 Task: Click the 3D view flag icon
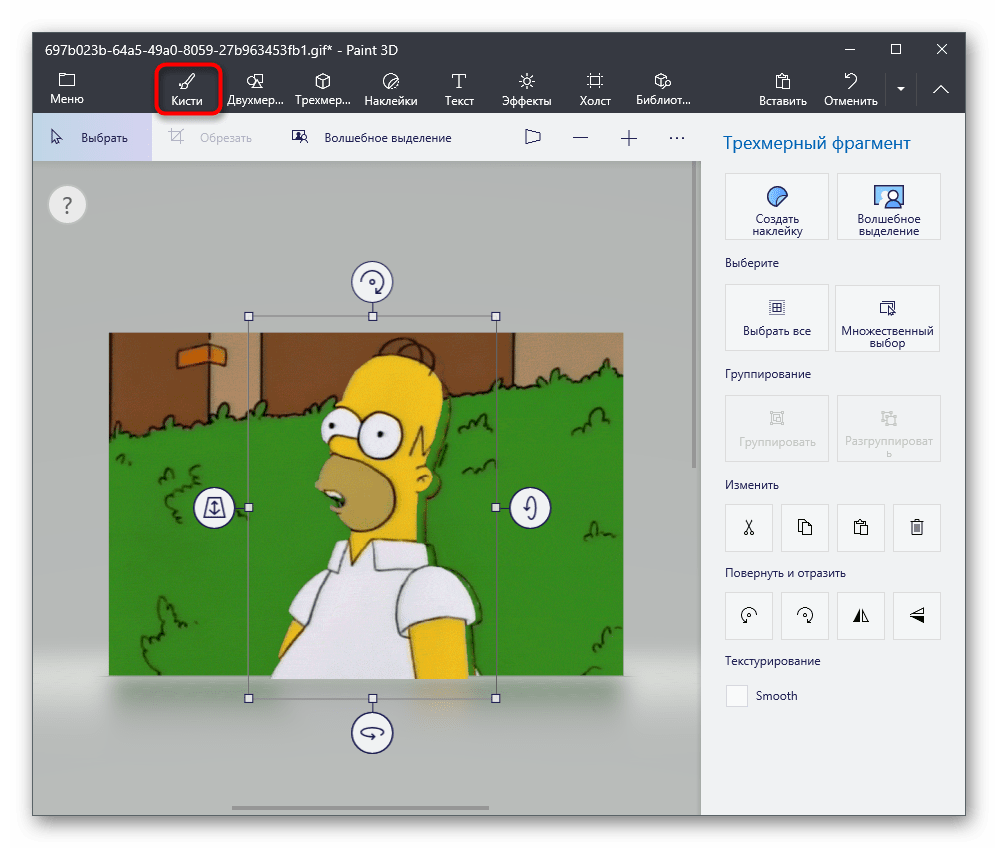click(532, 138)
